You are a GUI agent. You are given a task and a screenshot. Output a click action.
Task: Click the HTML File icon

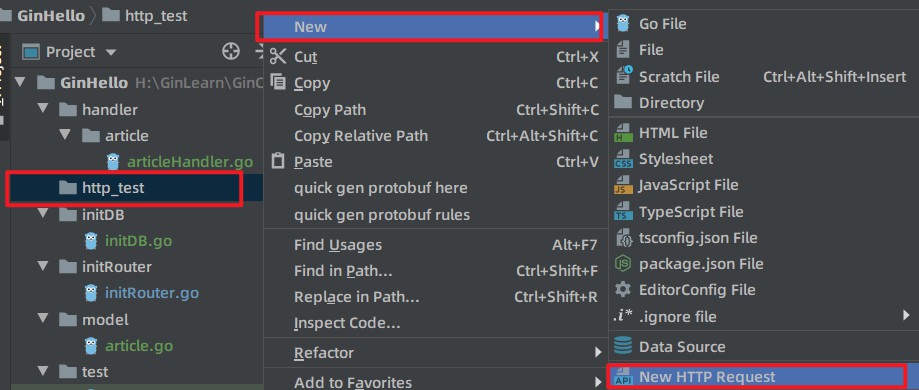pyautogui.click(x=622, y=133)
